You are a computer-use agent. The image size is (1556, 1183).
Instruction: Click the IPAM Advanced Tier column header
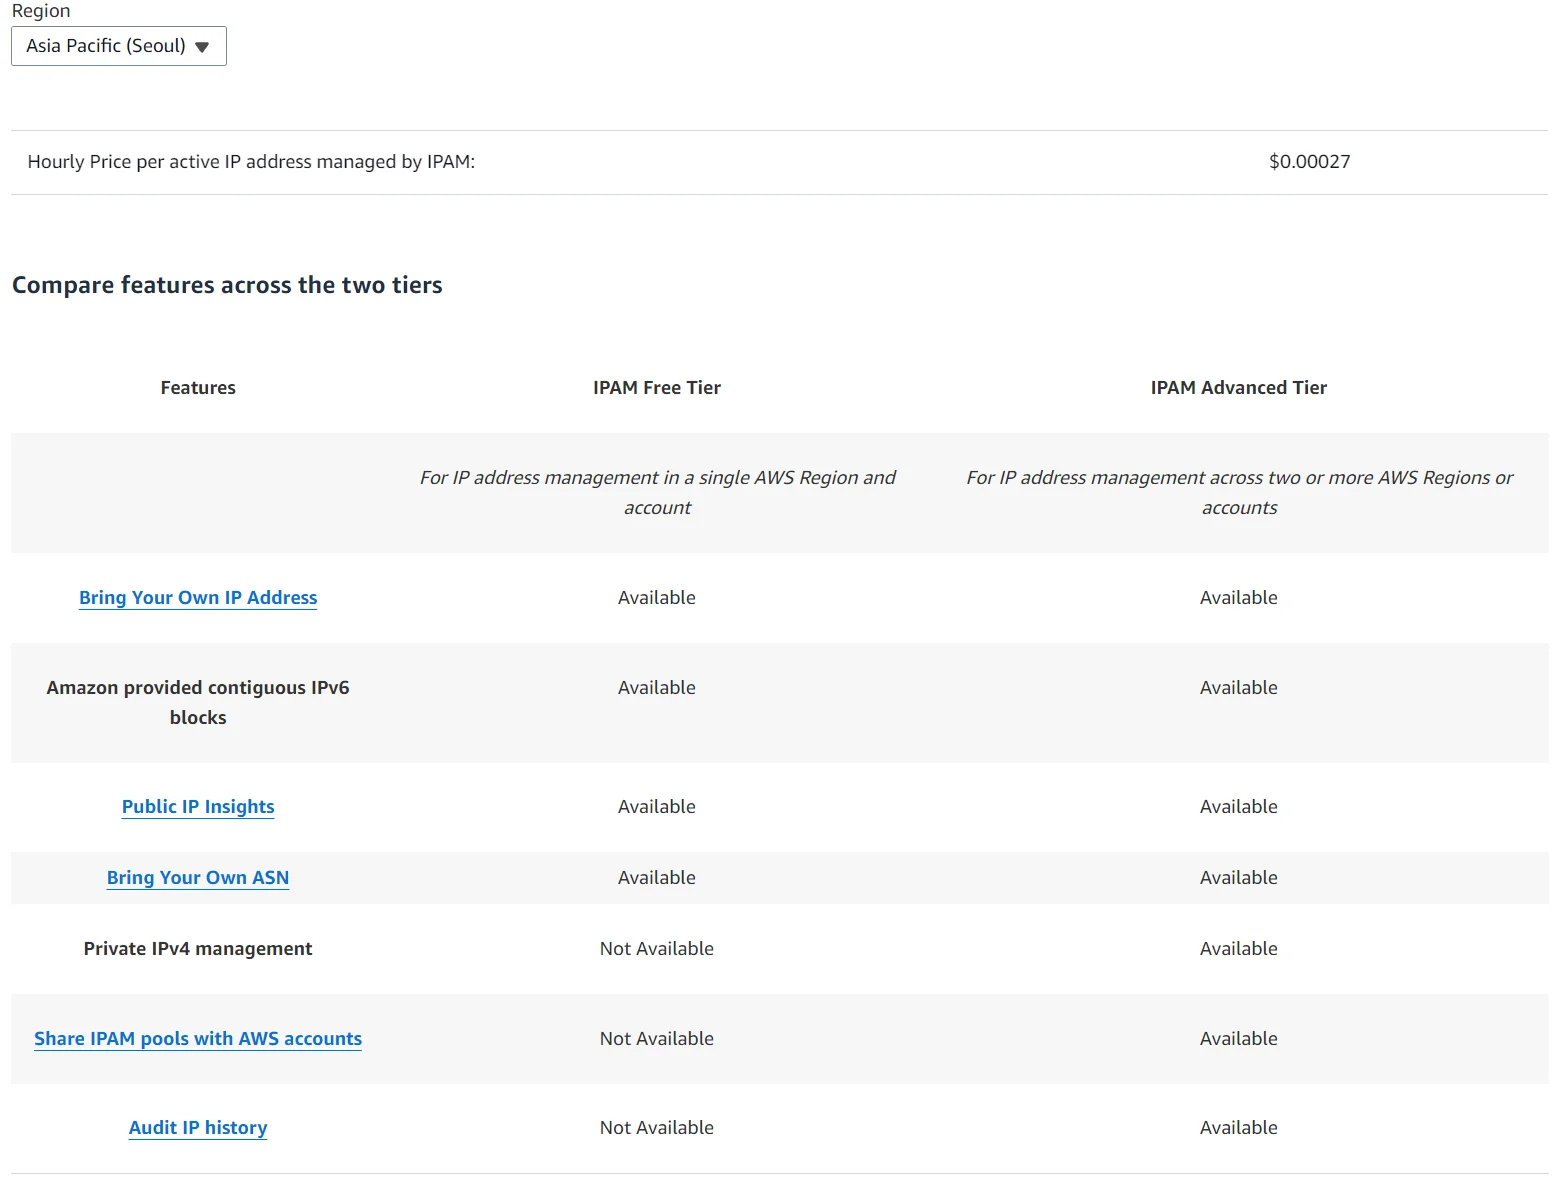(1238, 387)
